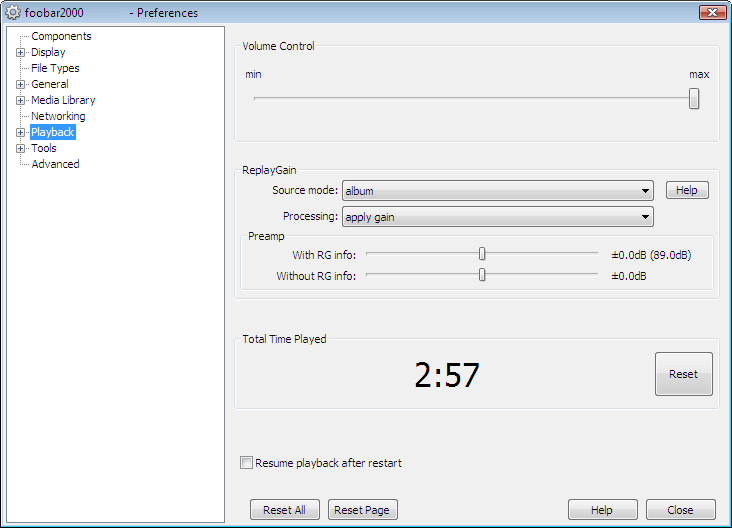
Task: Click the foobar2000 gear icon in title bar
Action: (13, 13)
